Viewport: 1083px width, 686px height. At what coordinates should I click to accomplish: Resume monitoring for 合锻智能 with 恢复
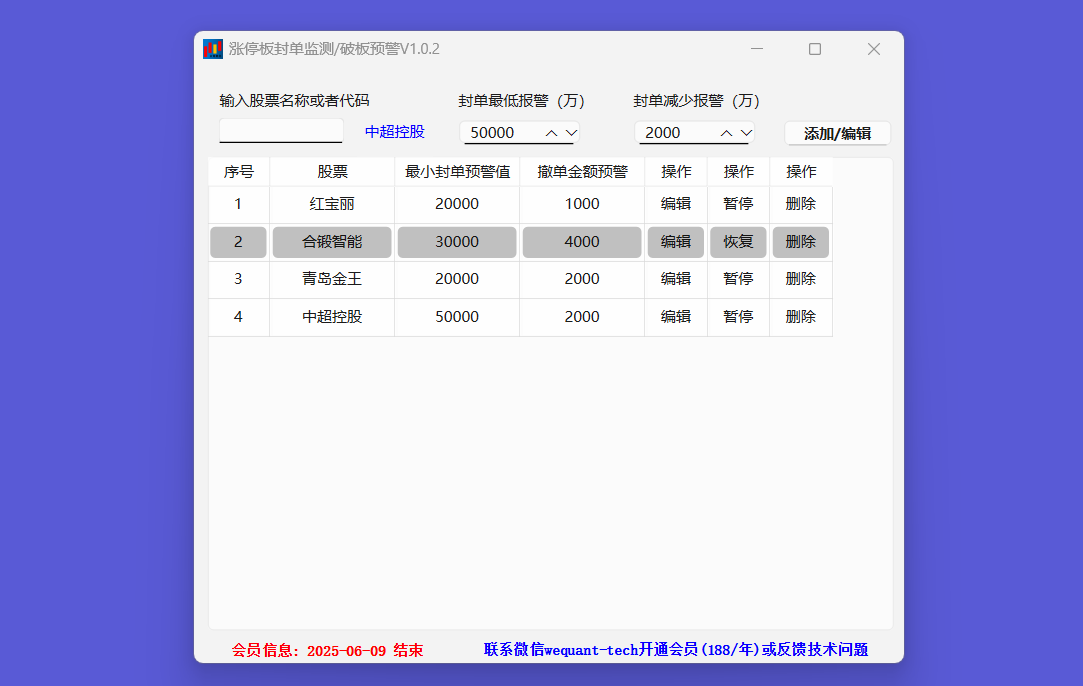[x=738, y=242]
